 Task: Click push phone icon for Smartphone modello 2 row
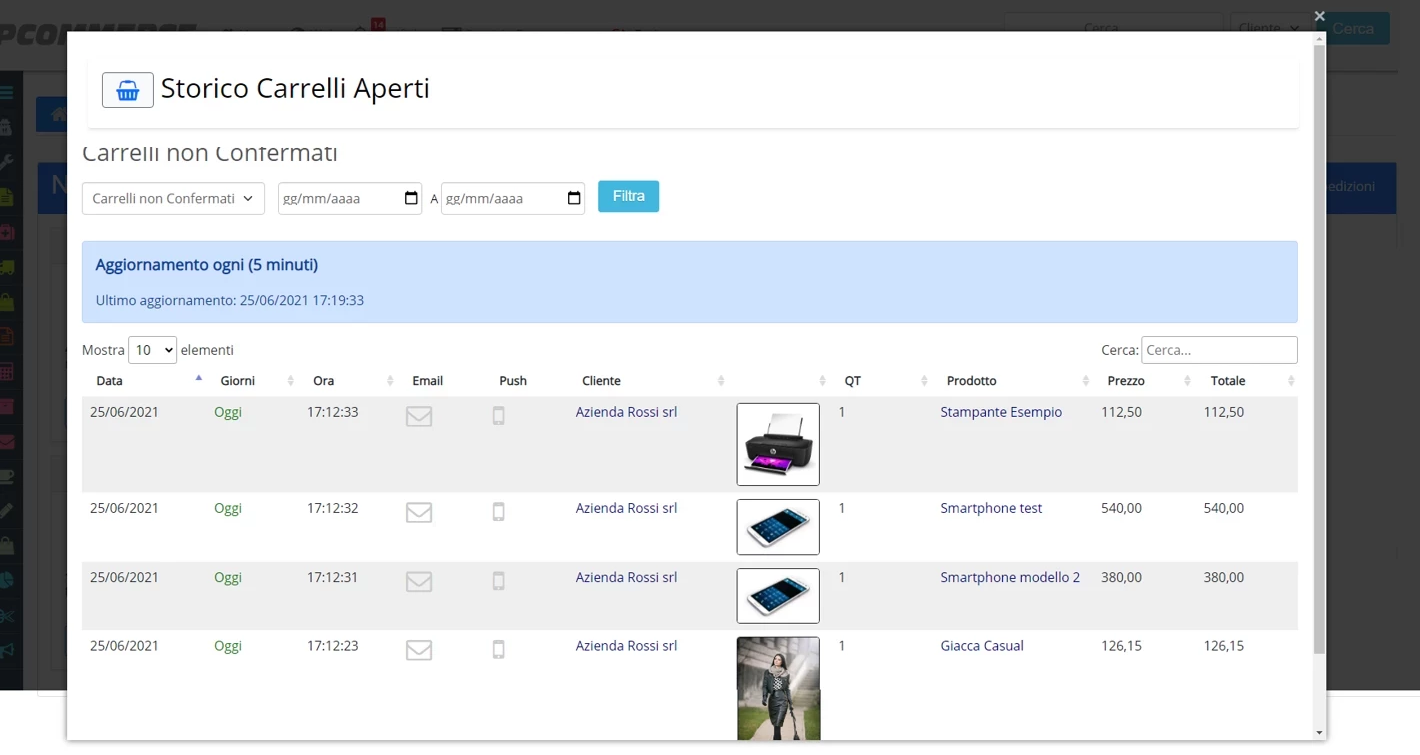tap(498, 581)
